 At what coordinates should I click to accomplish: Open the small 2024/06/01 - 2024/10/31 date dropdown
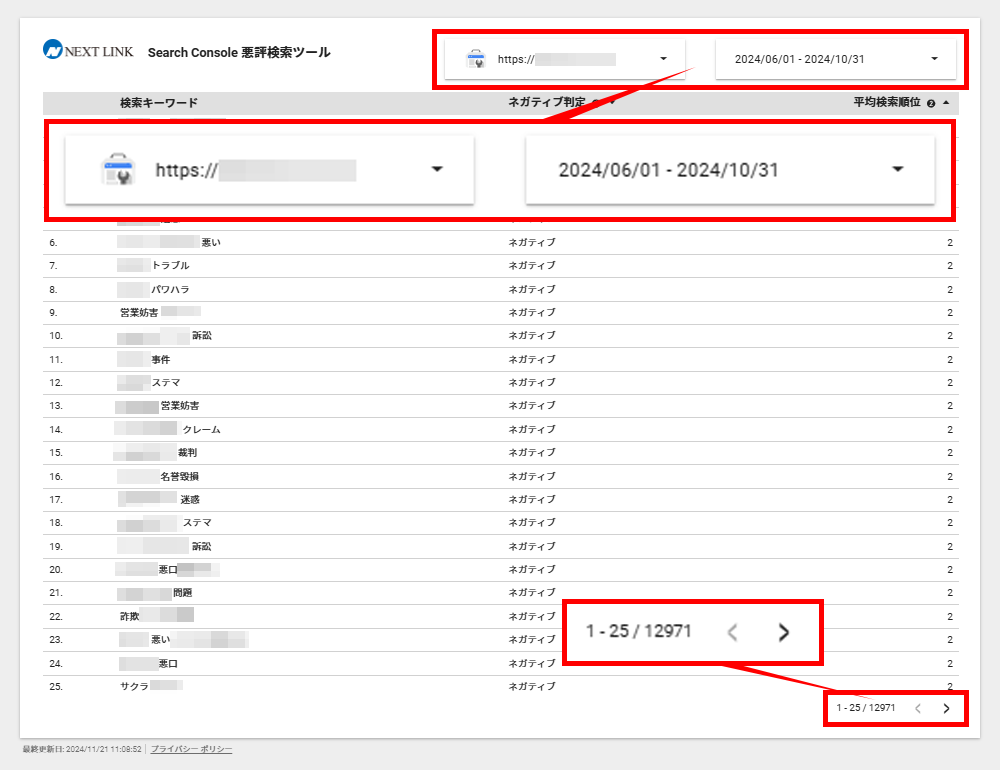coord(934,59)
